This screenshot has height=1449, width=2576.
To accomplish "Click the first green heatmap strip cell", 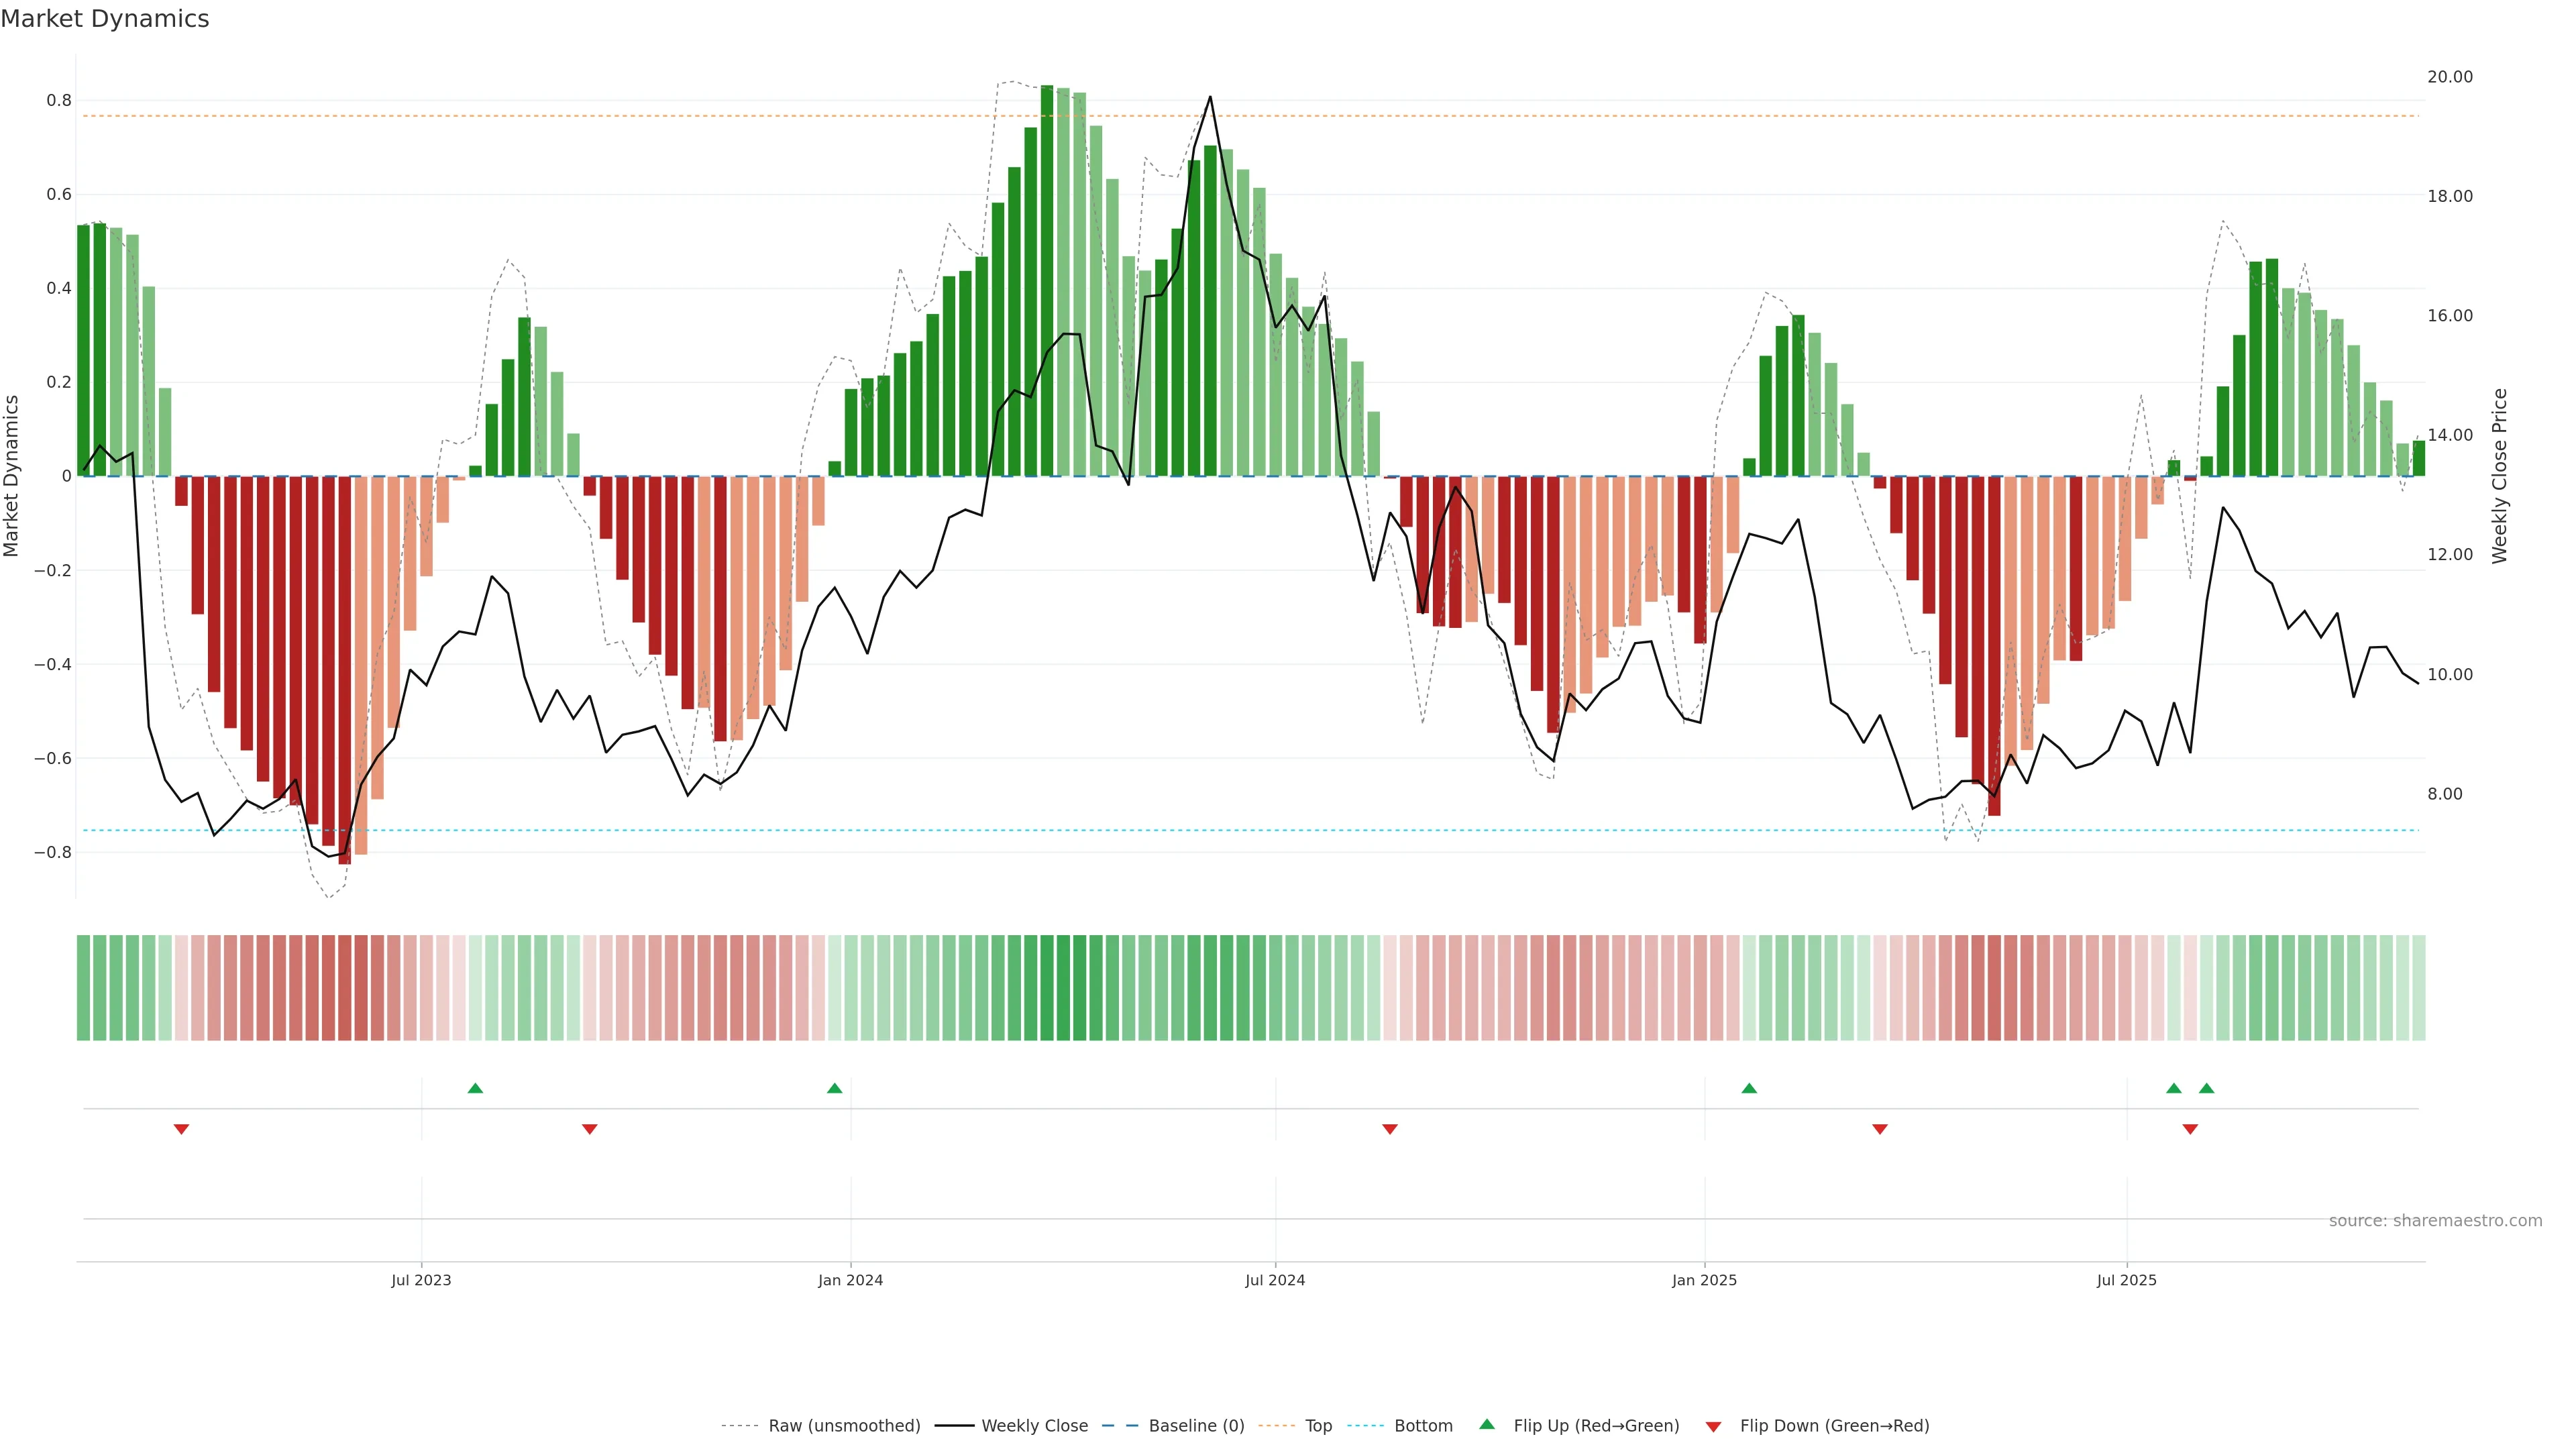I will (x=83, y=987).
